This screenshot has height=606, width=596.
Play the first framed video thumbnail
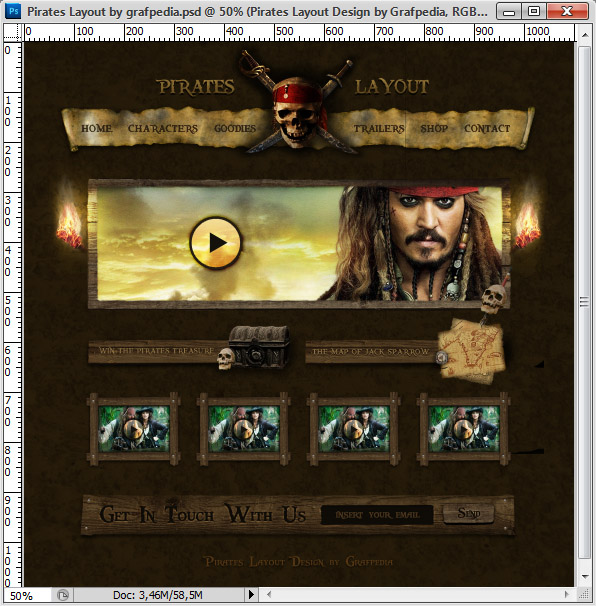pos(133,429)
